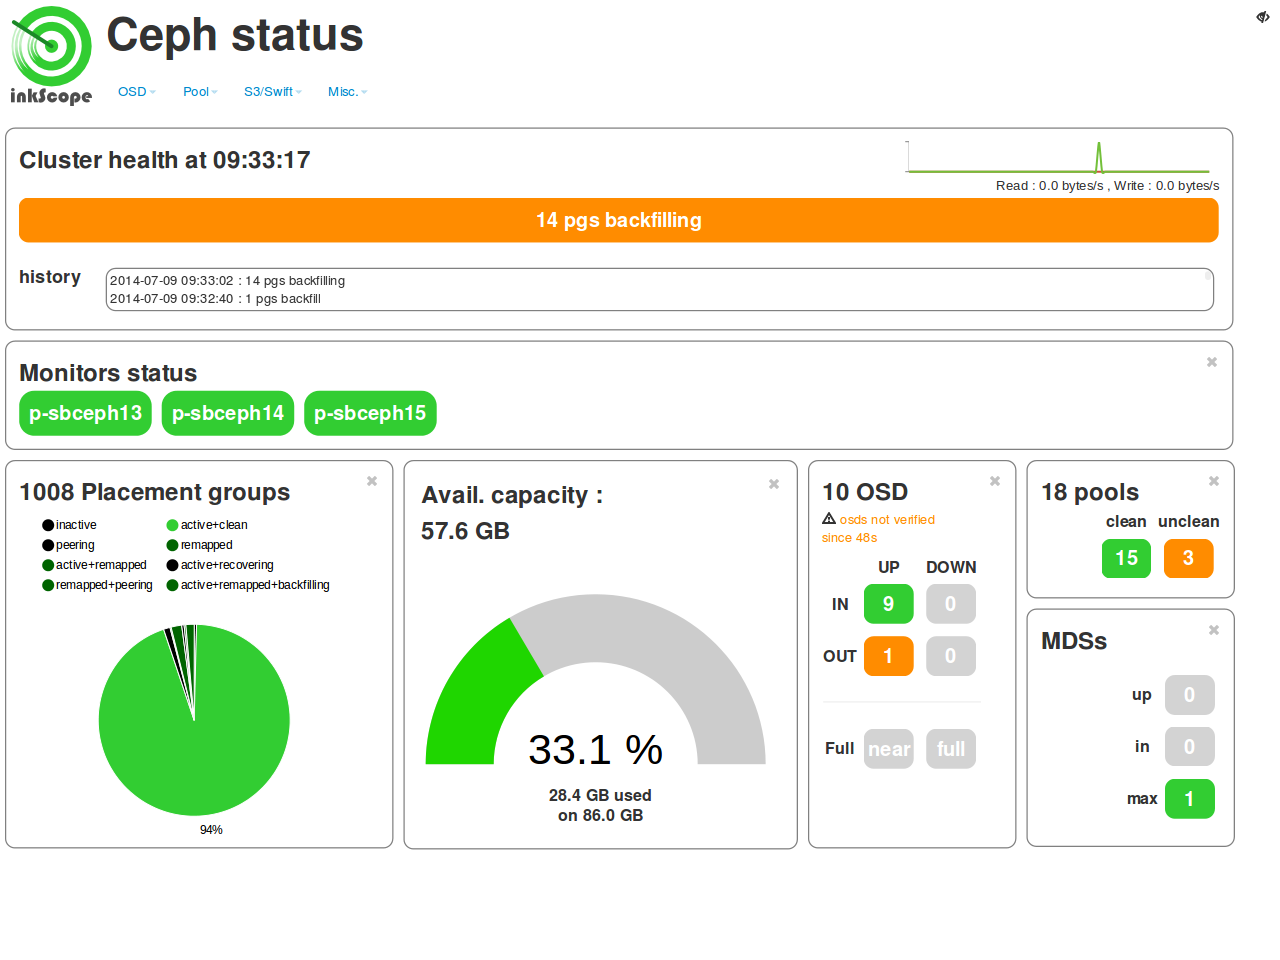Close the 10 OSD panel
The image size is (1280, 960).
pos(995,481)
